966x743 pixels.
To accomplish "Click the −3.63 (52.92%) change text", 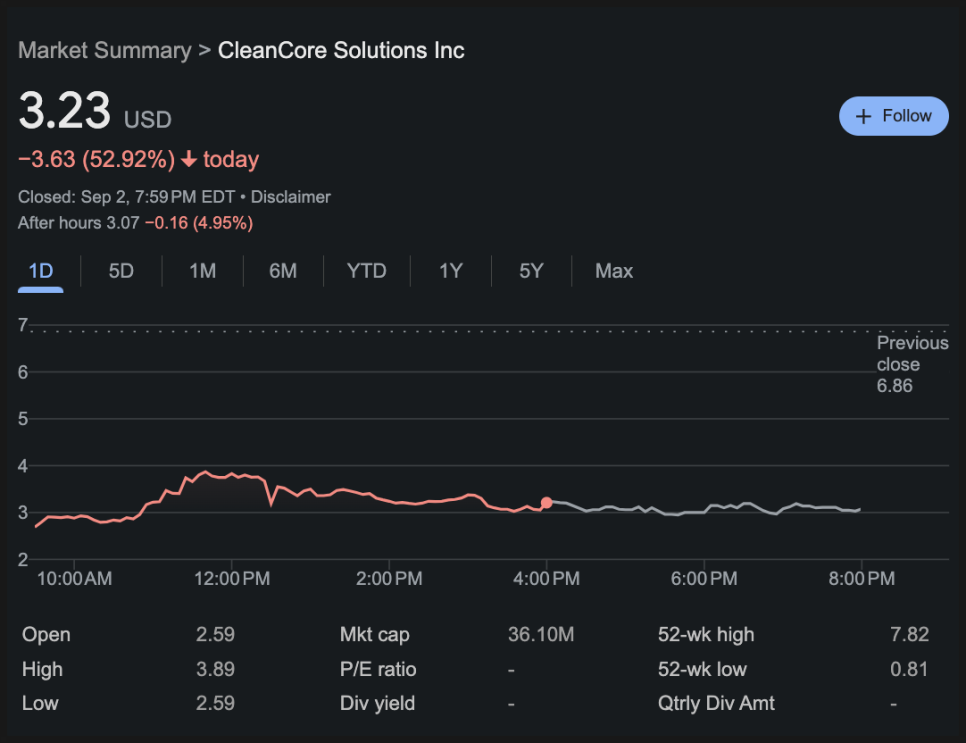I will [97, 160].
